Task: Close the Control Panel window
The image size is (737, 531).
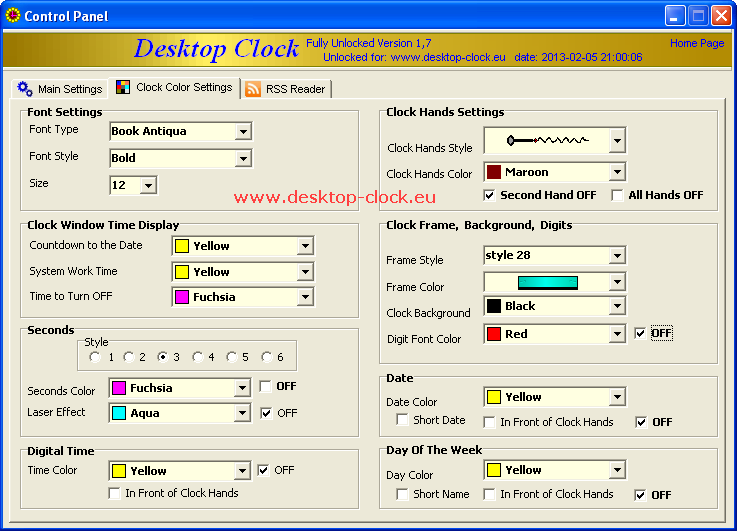Action: pyautogui.click(x=721, y=16)
